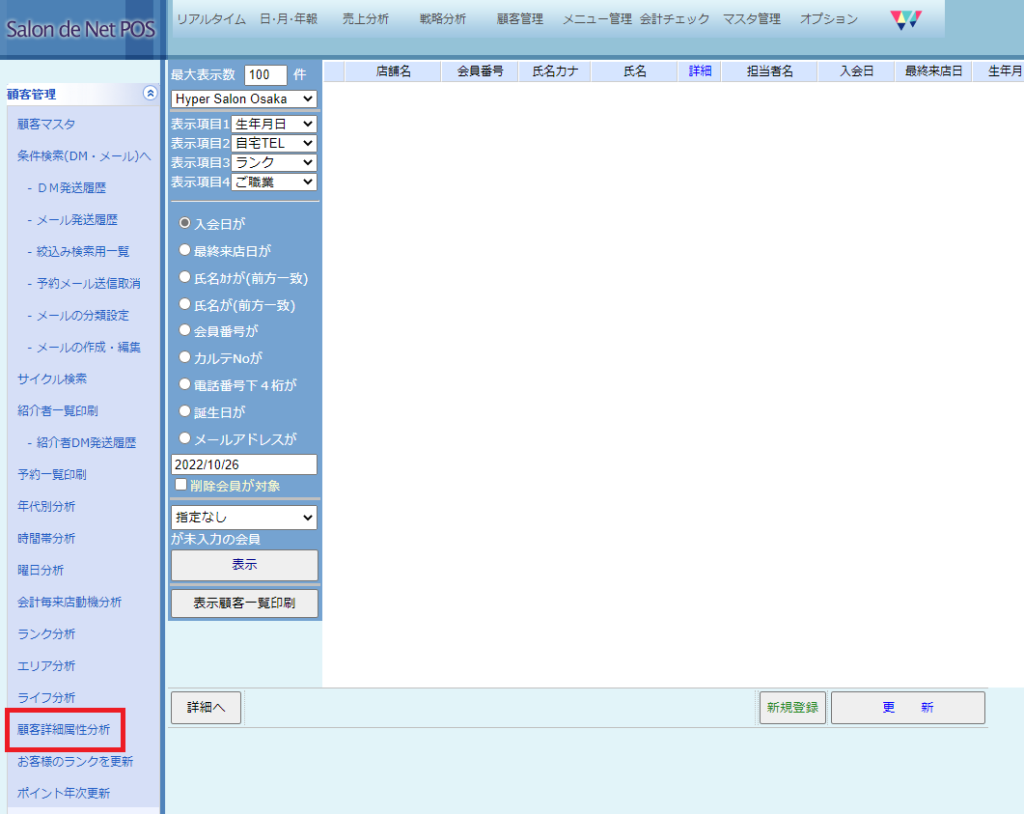Click the Salon de Net POS logo
Viewport: 1024px width, 814px height.
[81, 29]
